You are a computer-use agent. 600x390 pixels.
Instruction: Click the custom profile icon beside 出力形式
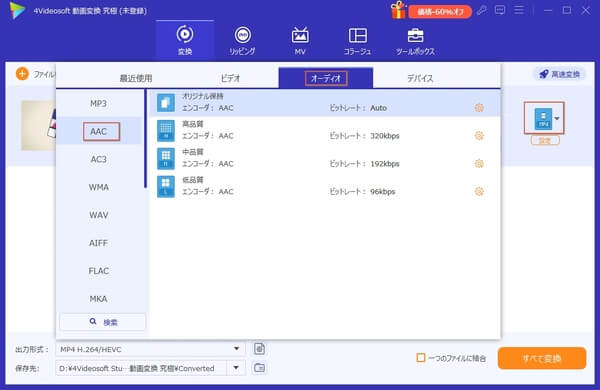[259, 349]
